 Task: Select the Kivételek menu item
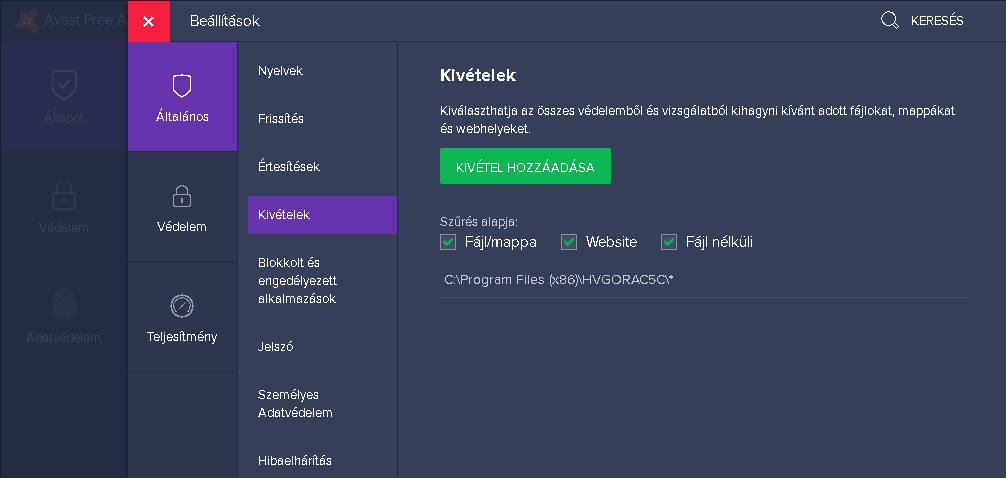(322, 215)
